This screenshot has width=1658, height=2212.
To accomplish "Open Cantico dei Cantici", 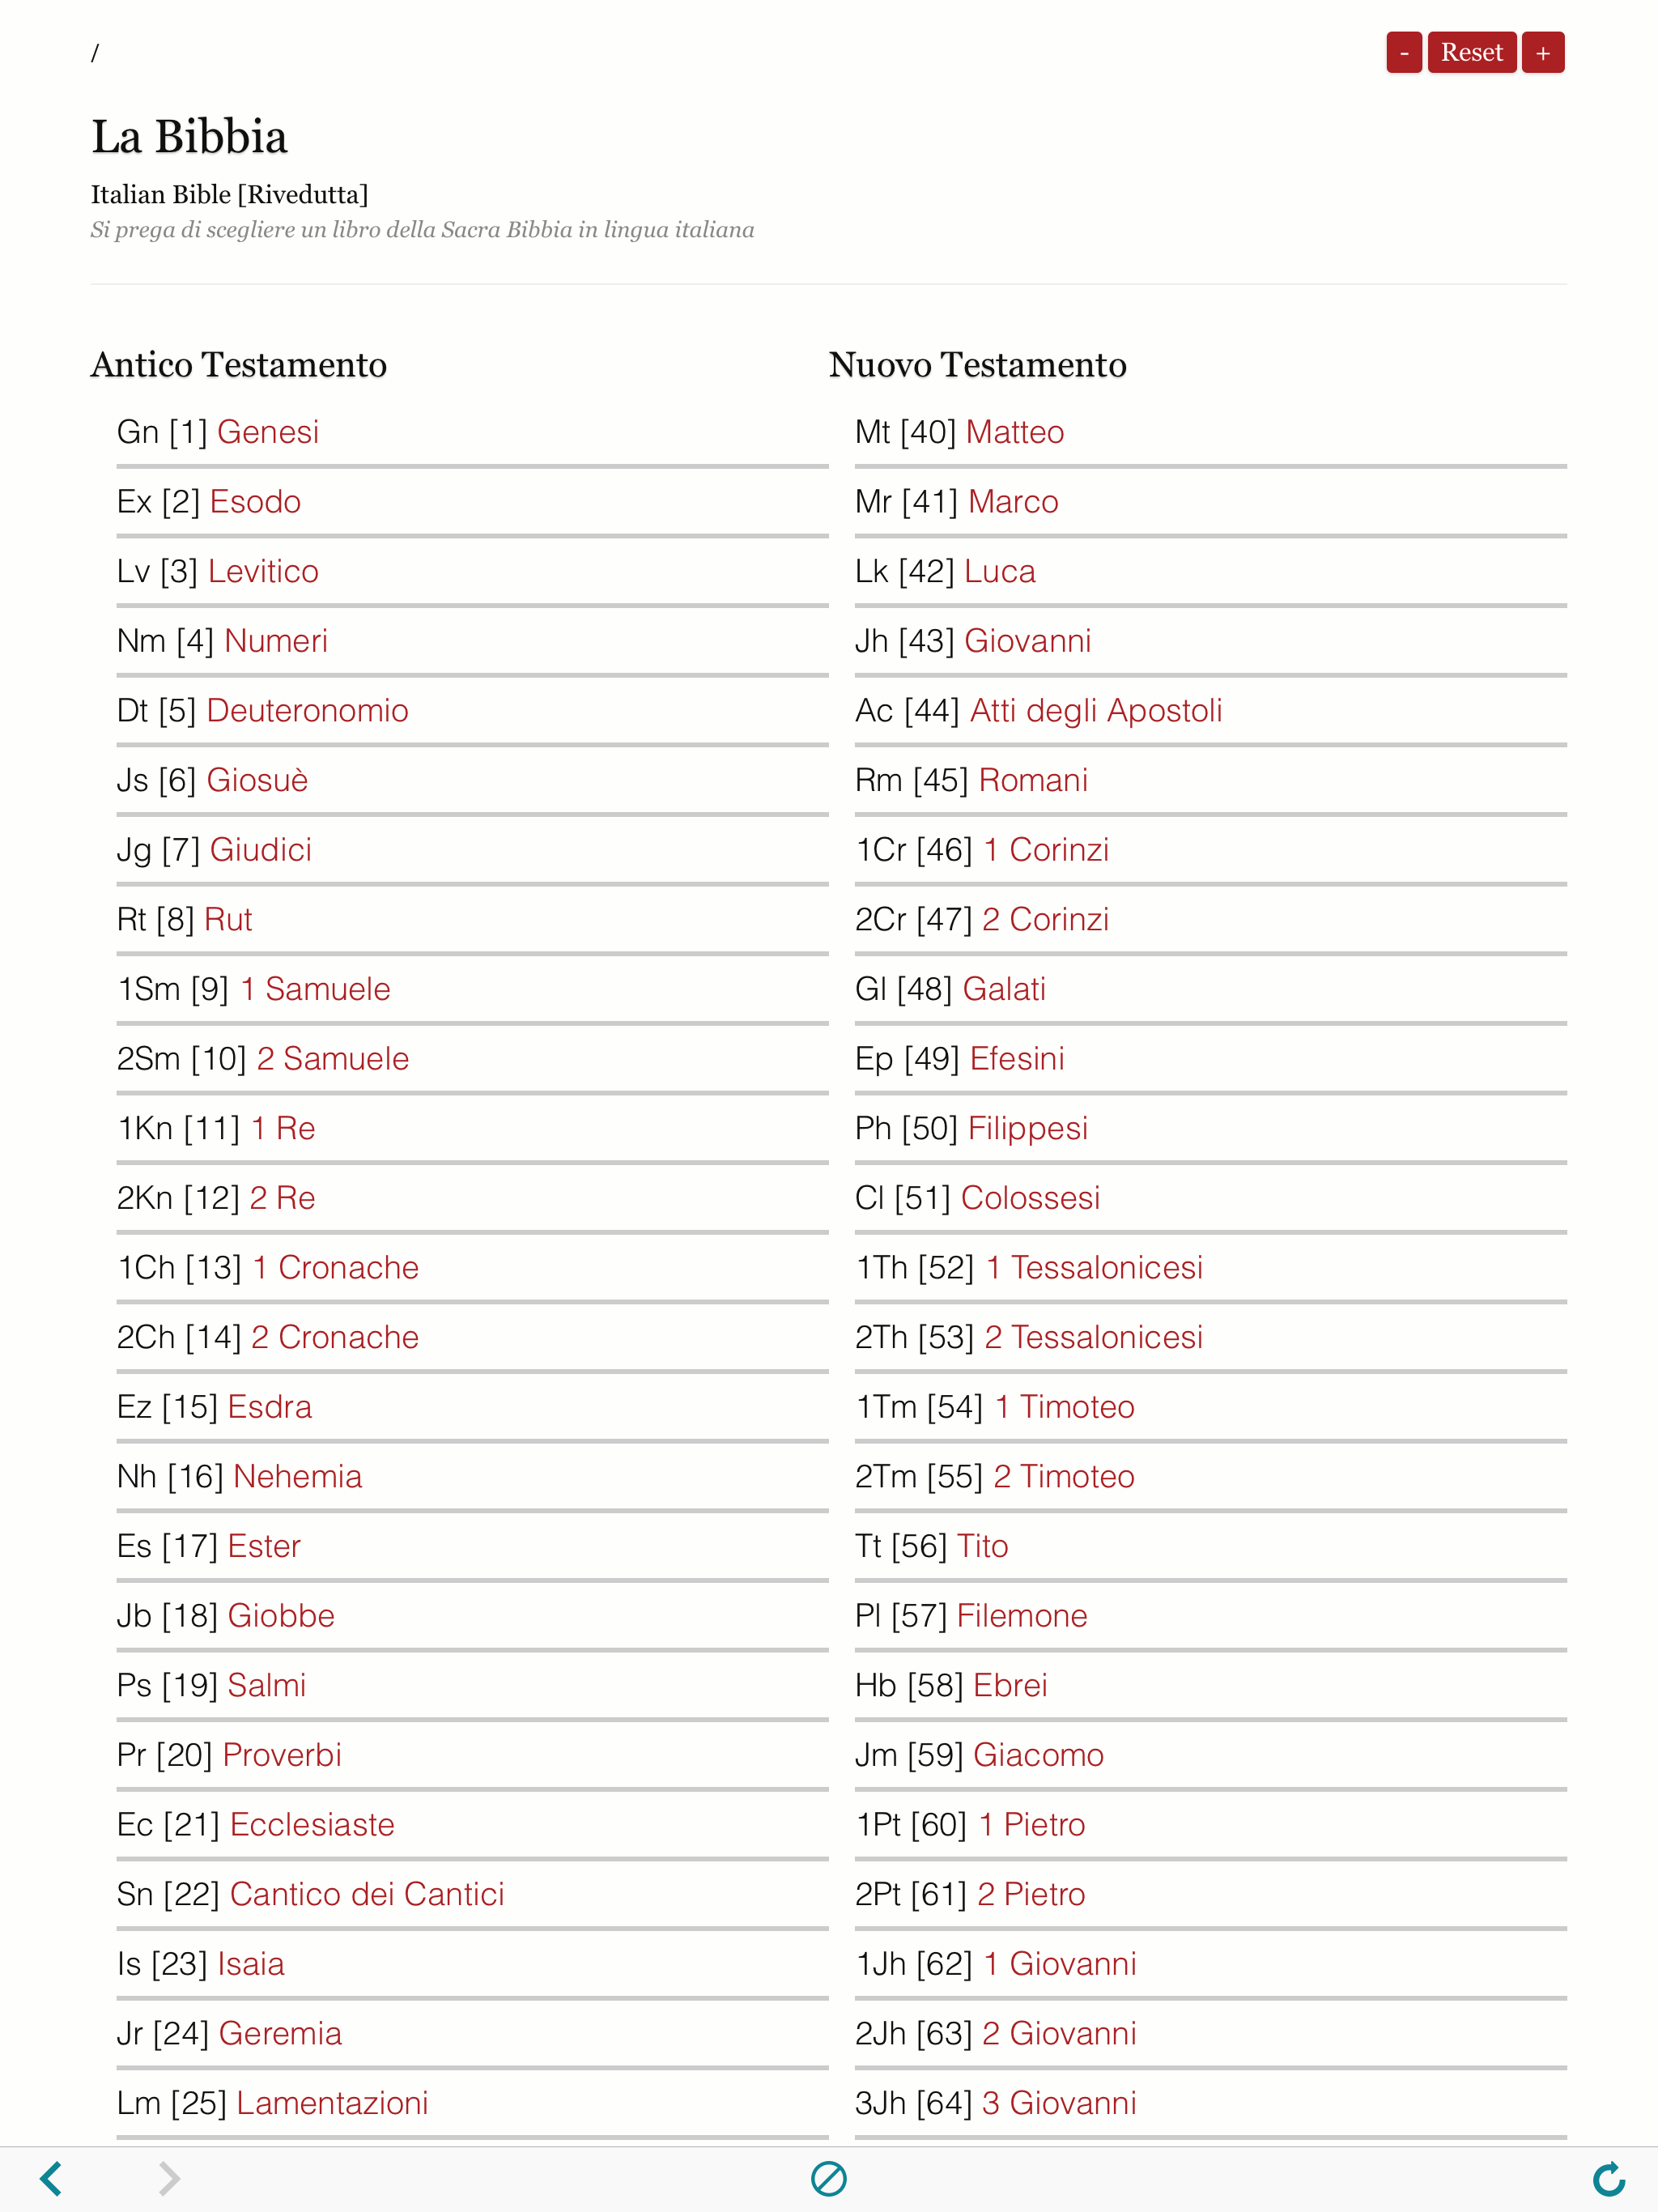I will pyautogui.click(x=367, y=1894).
